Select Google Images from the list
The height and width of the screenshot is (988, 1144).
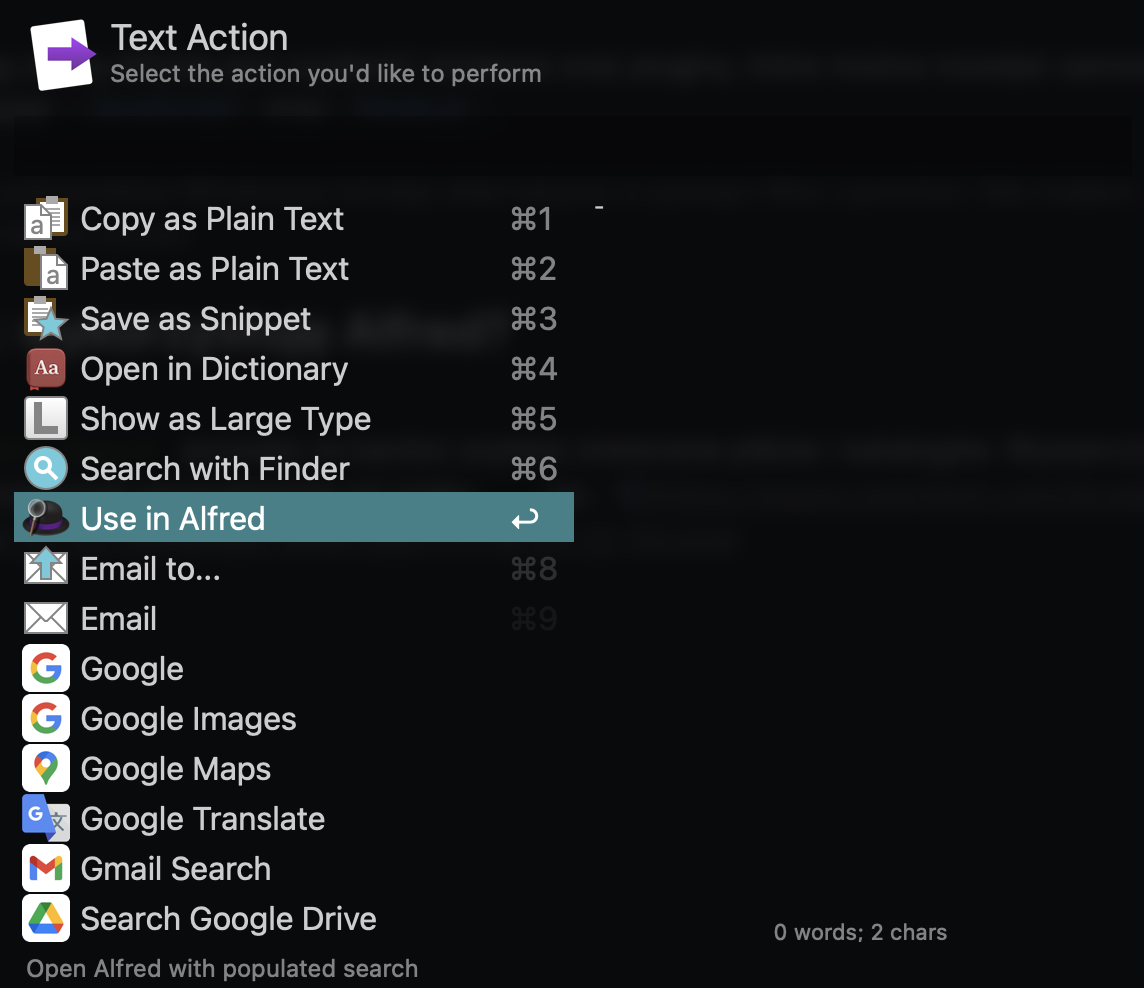click(x=188, y=719)
